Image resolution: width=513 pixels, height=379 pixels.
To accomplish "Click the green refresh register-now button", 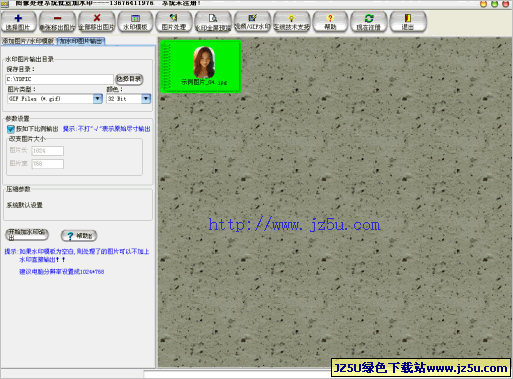I will tap(369, 22).
